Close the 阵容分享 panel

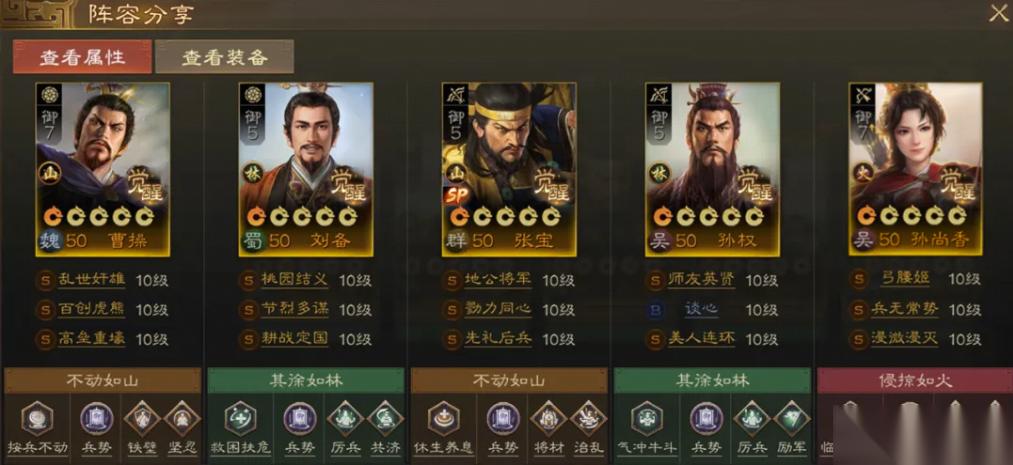coord(998,13)
